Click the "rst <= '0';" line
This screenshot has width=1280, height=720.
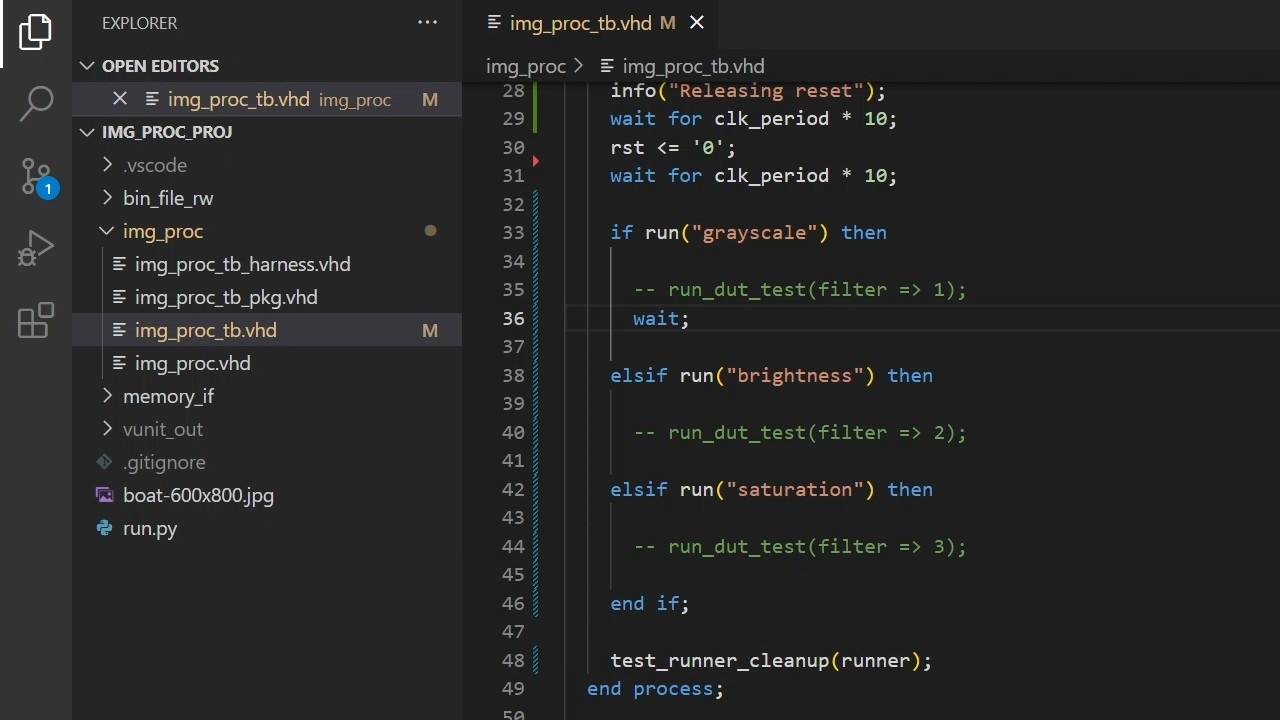click(673, 147)
